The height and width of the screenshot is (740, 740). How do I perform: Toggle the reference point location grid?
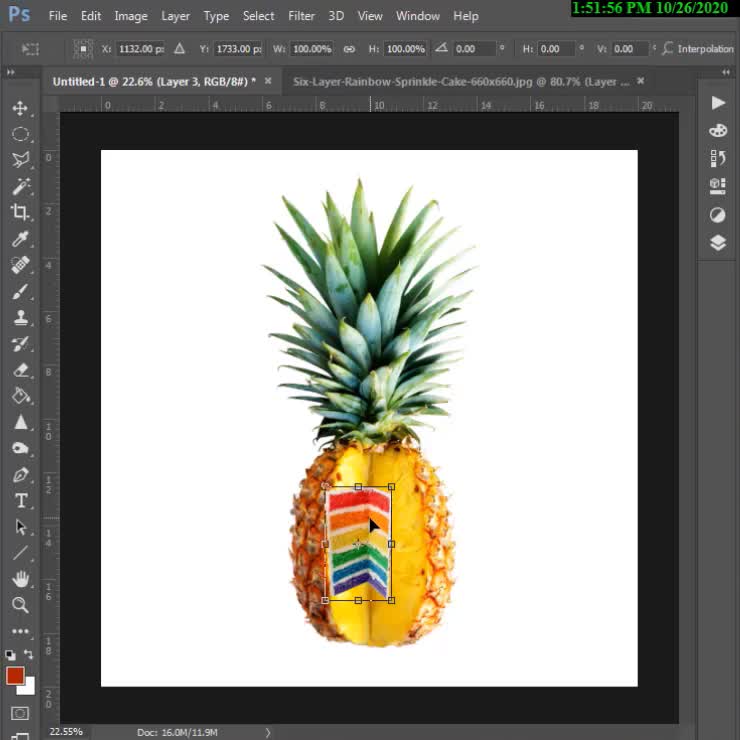(30, 48)
